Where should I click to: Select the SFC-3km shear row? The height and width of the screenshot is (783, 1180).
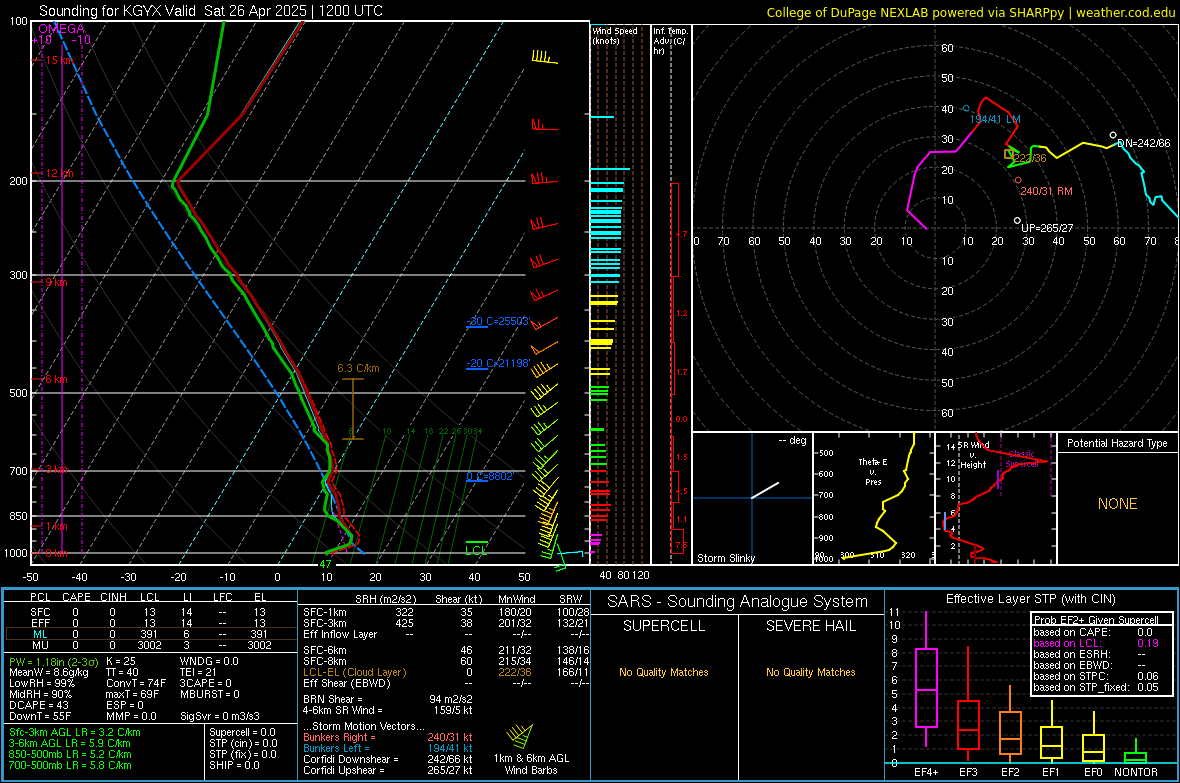(x=446, y=623)
